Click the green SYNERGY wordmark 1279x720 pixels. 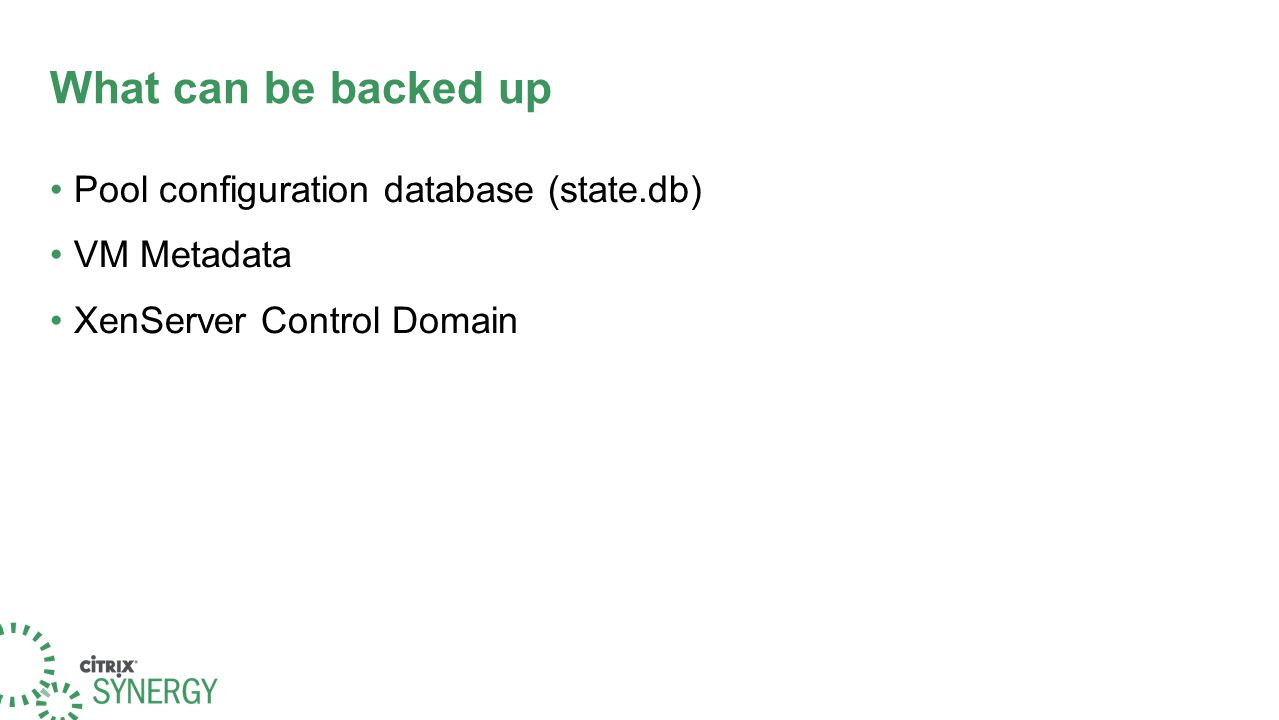[x=155, y=691]
